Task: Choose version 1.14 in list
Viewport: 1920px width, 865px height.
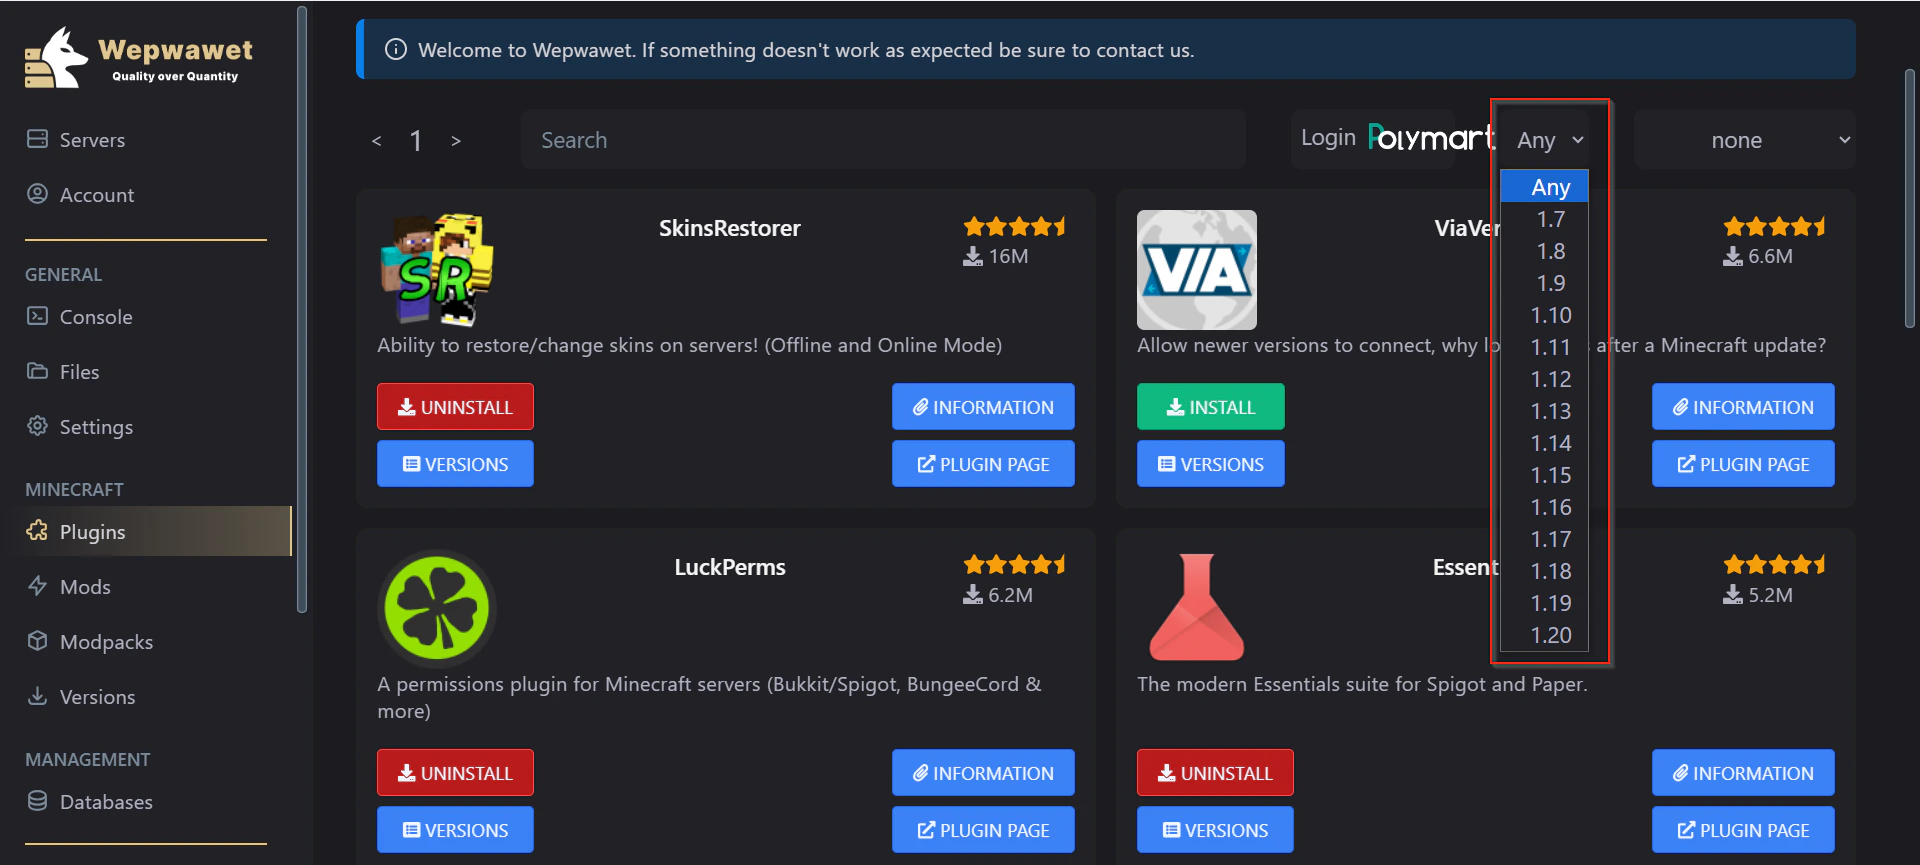Action: click(1545, 443)
